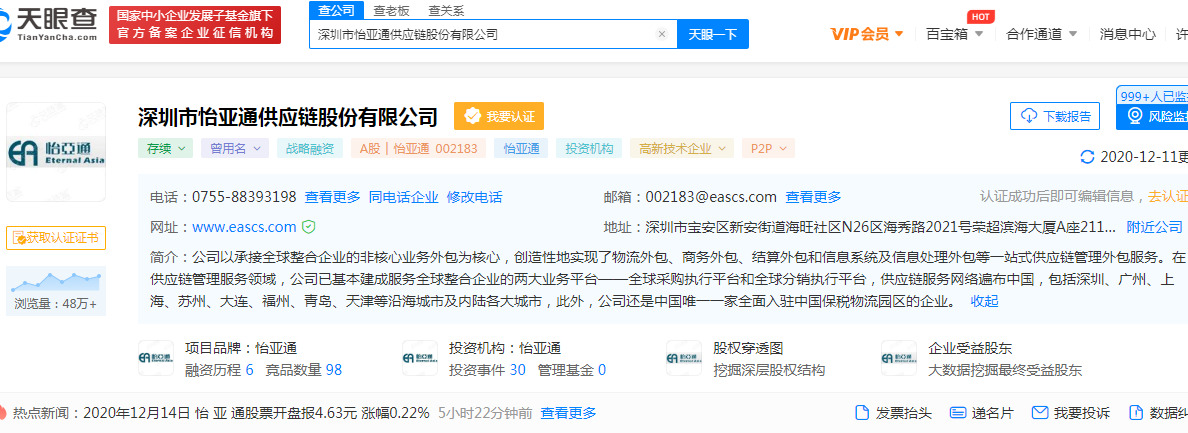Image resolution: width=1188 pixels, height=433 pixels.
Task: Switch to the 查关系 search tab
Action: (446, 11)
